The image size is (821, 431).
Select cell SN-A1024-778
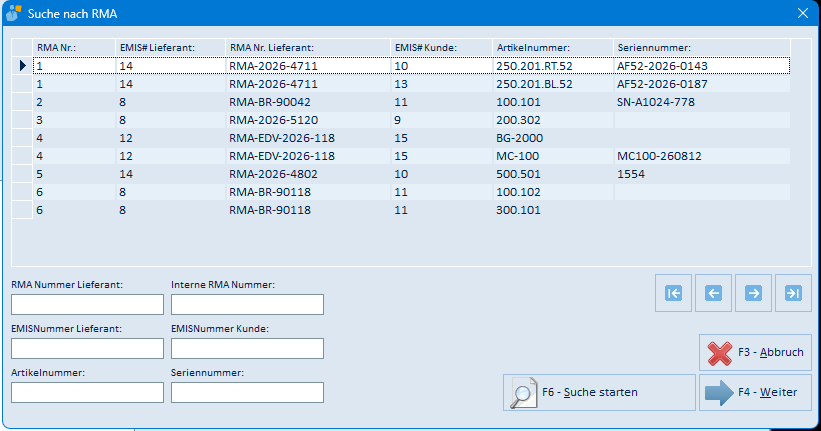[702, 102]
